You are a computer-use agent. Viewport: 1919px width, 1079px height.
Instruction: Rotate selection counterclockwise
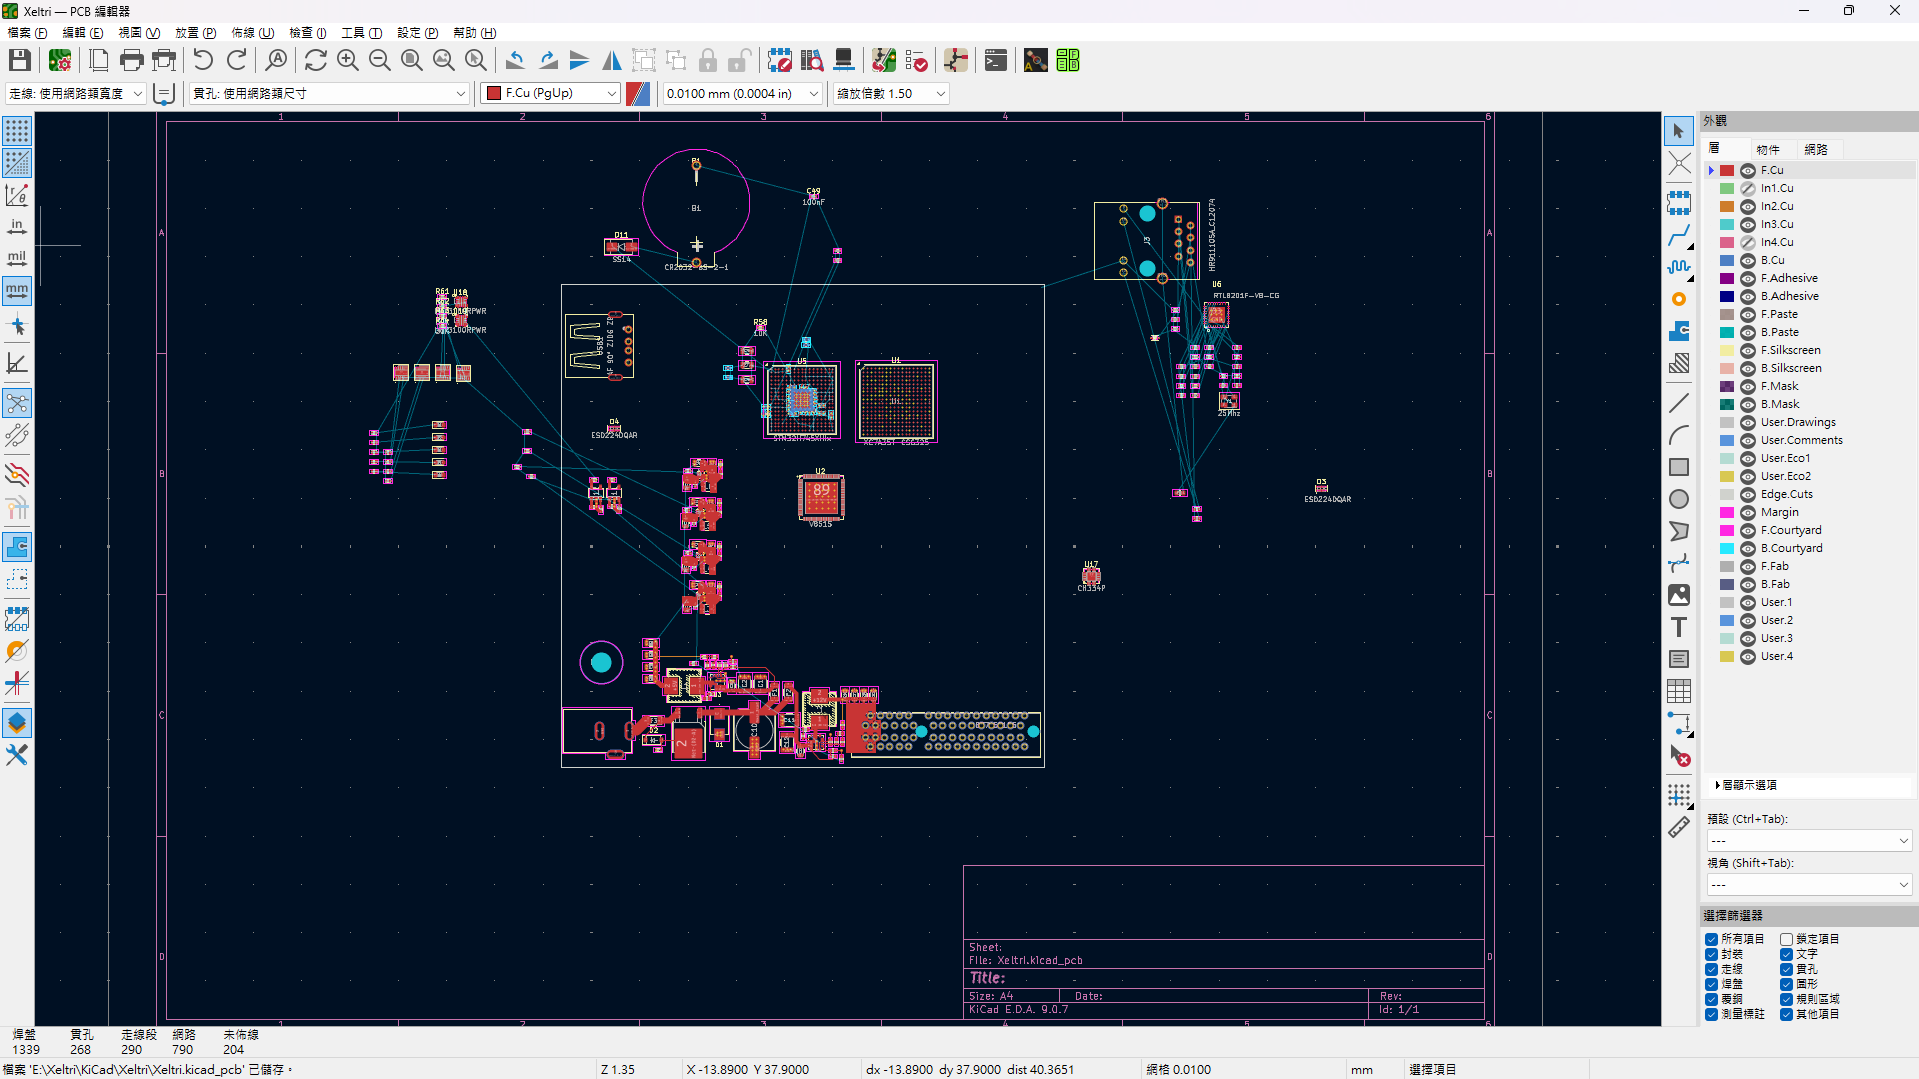pyautogui.click(x=515, y=60)
